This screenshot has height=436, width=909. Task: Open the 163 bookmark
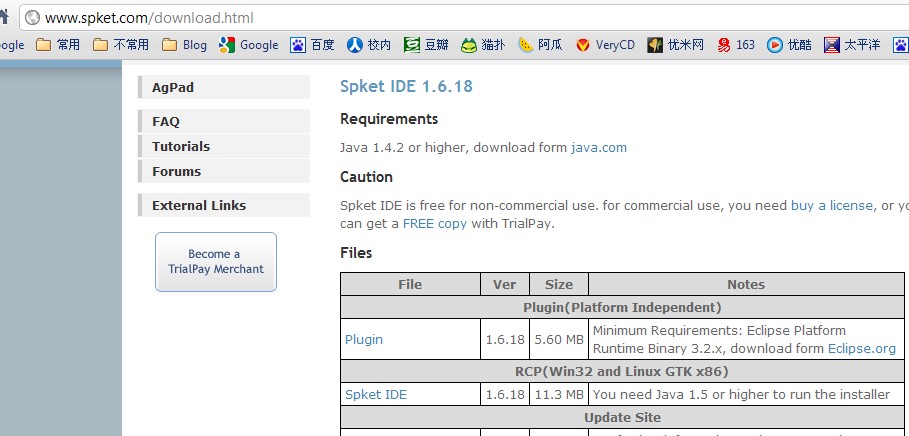click(736, 45)
